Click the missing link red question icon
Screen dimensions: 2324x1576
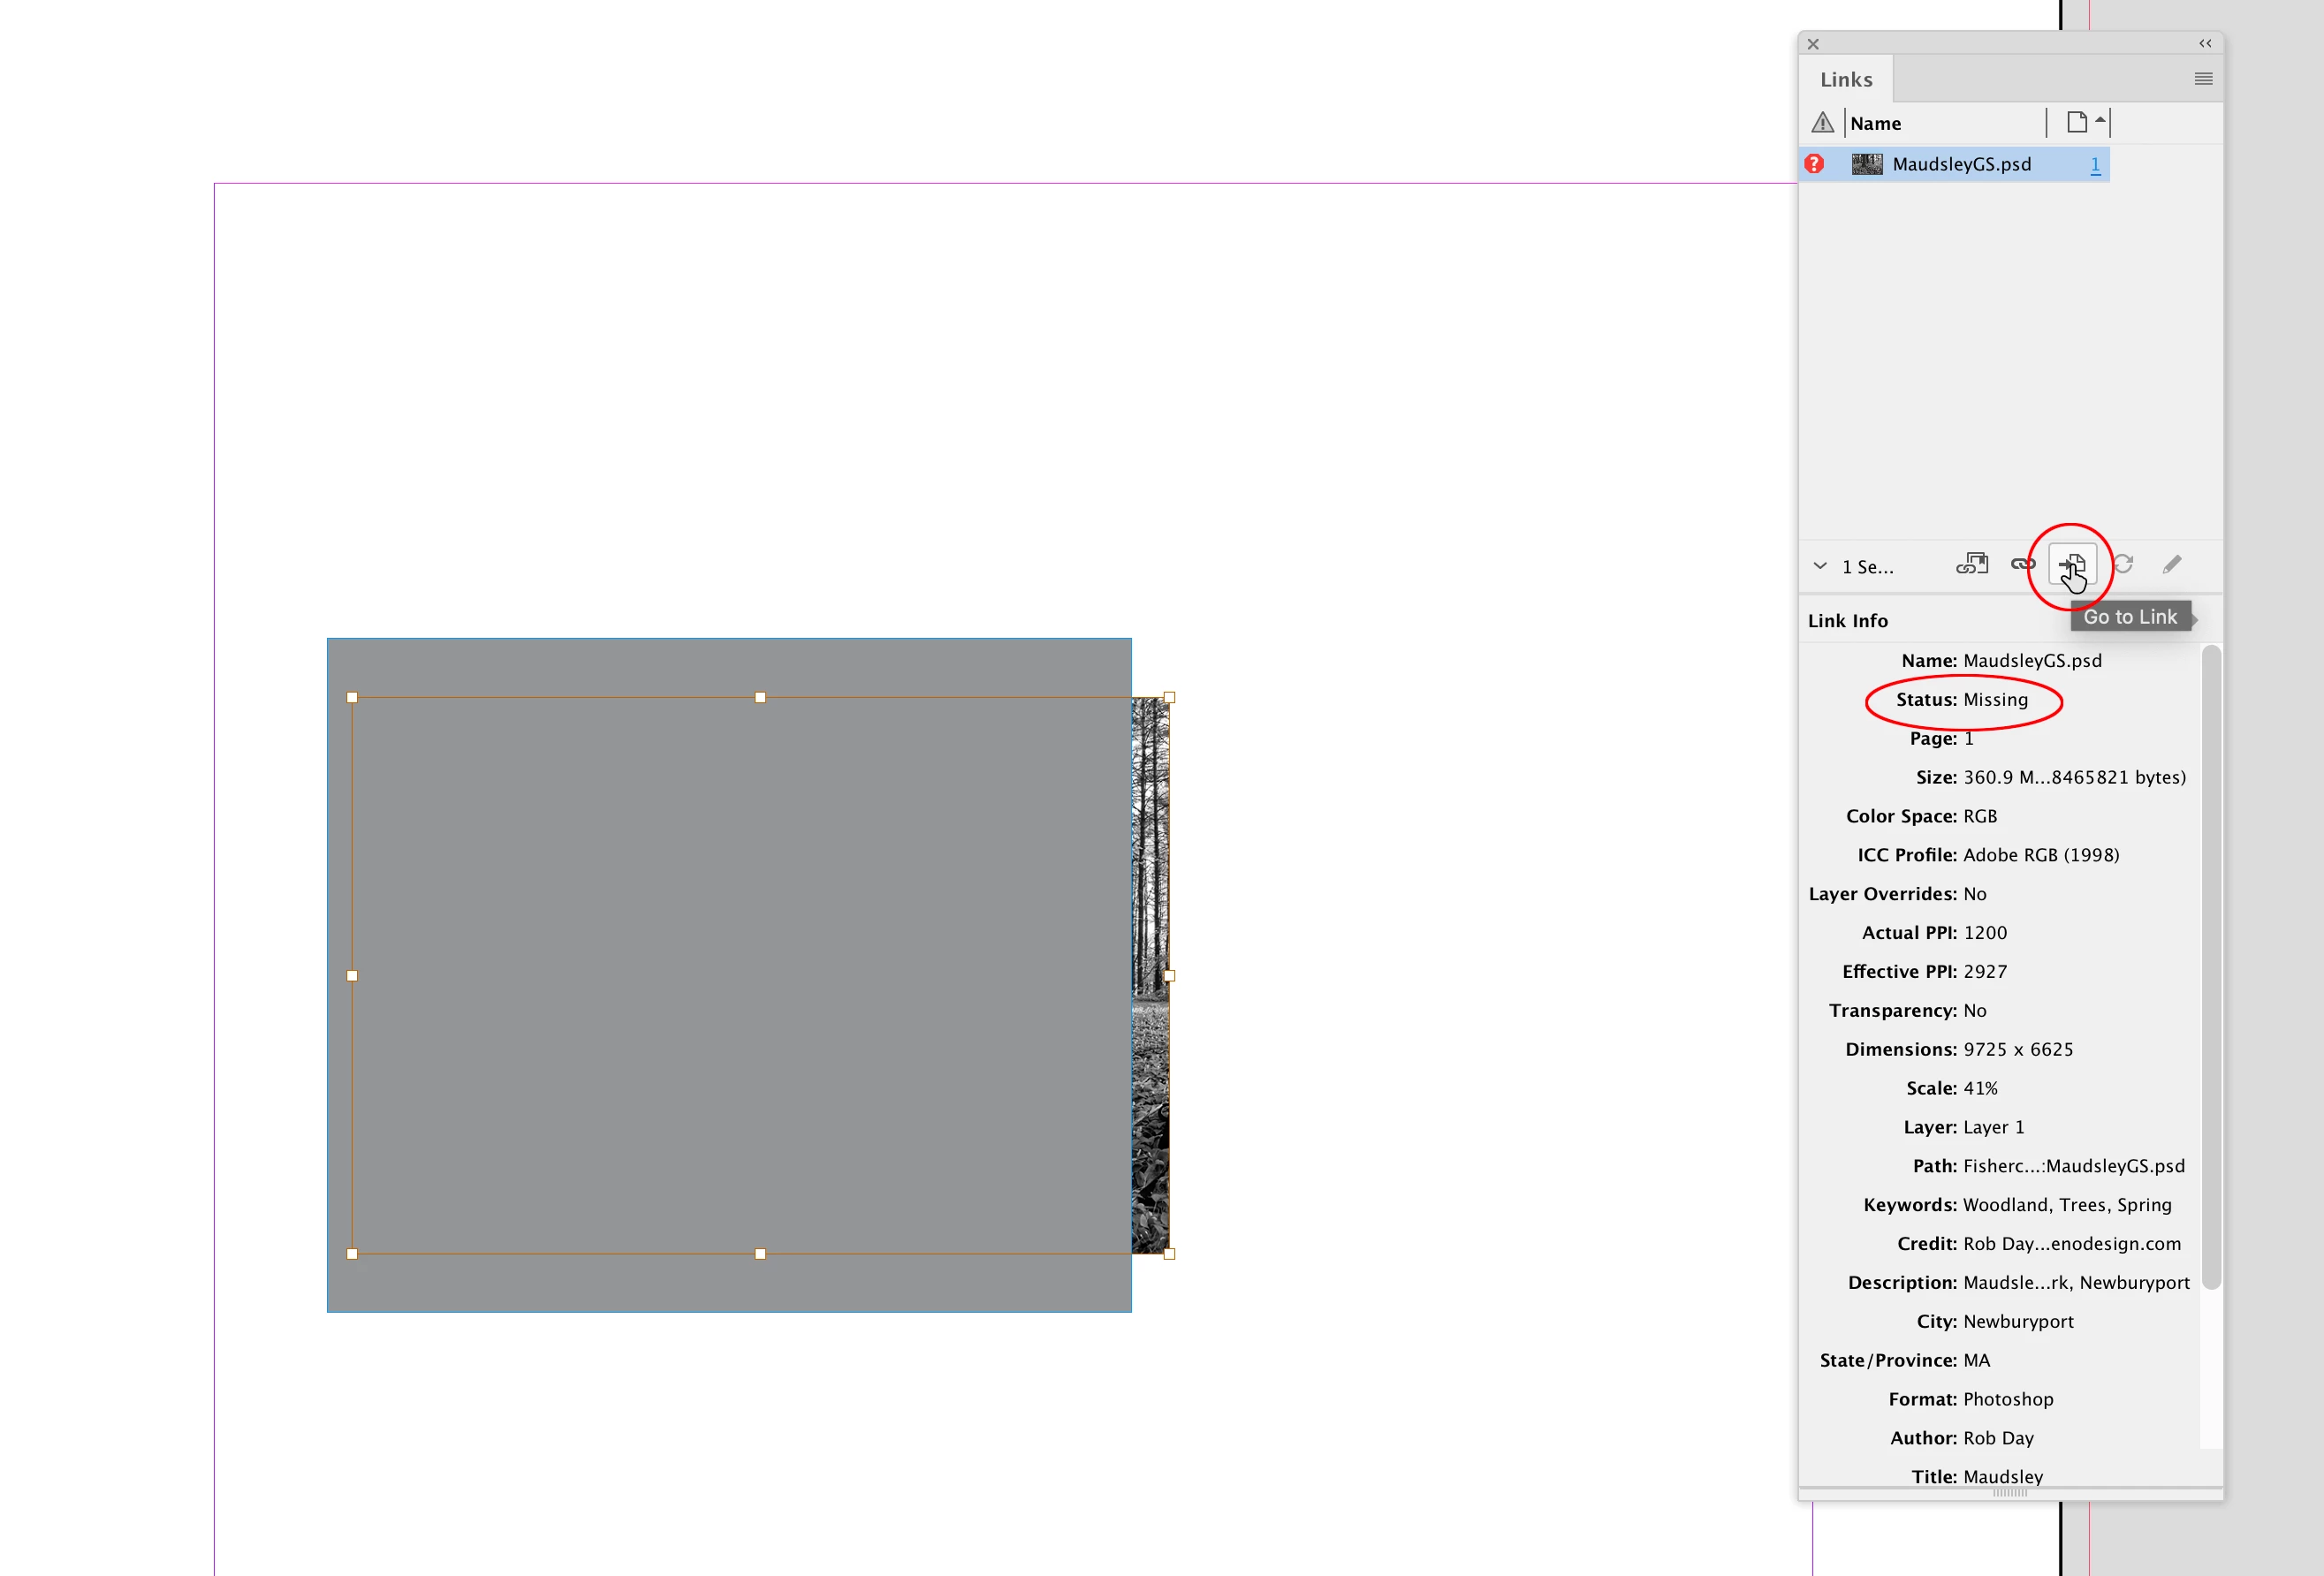tap(1814, 164)
